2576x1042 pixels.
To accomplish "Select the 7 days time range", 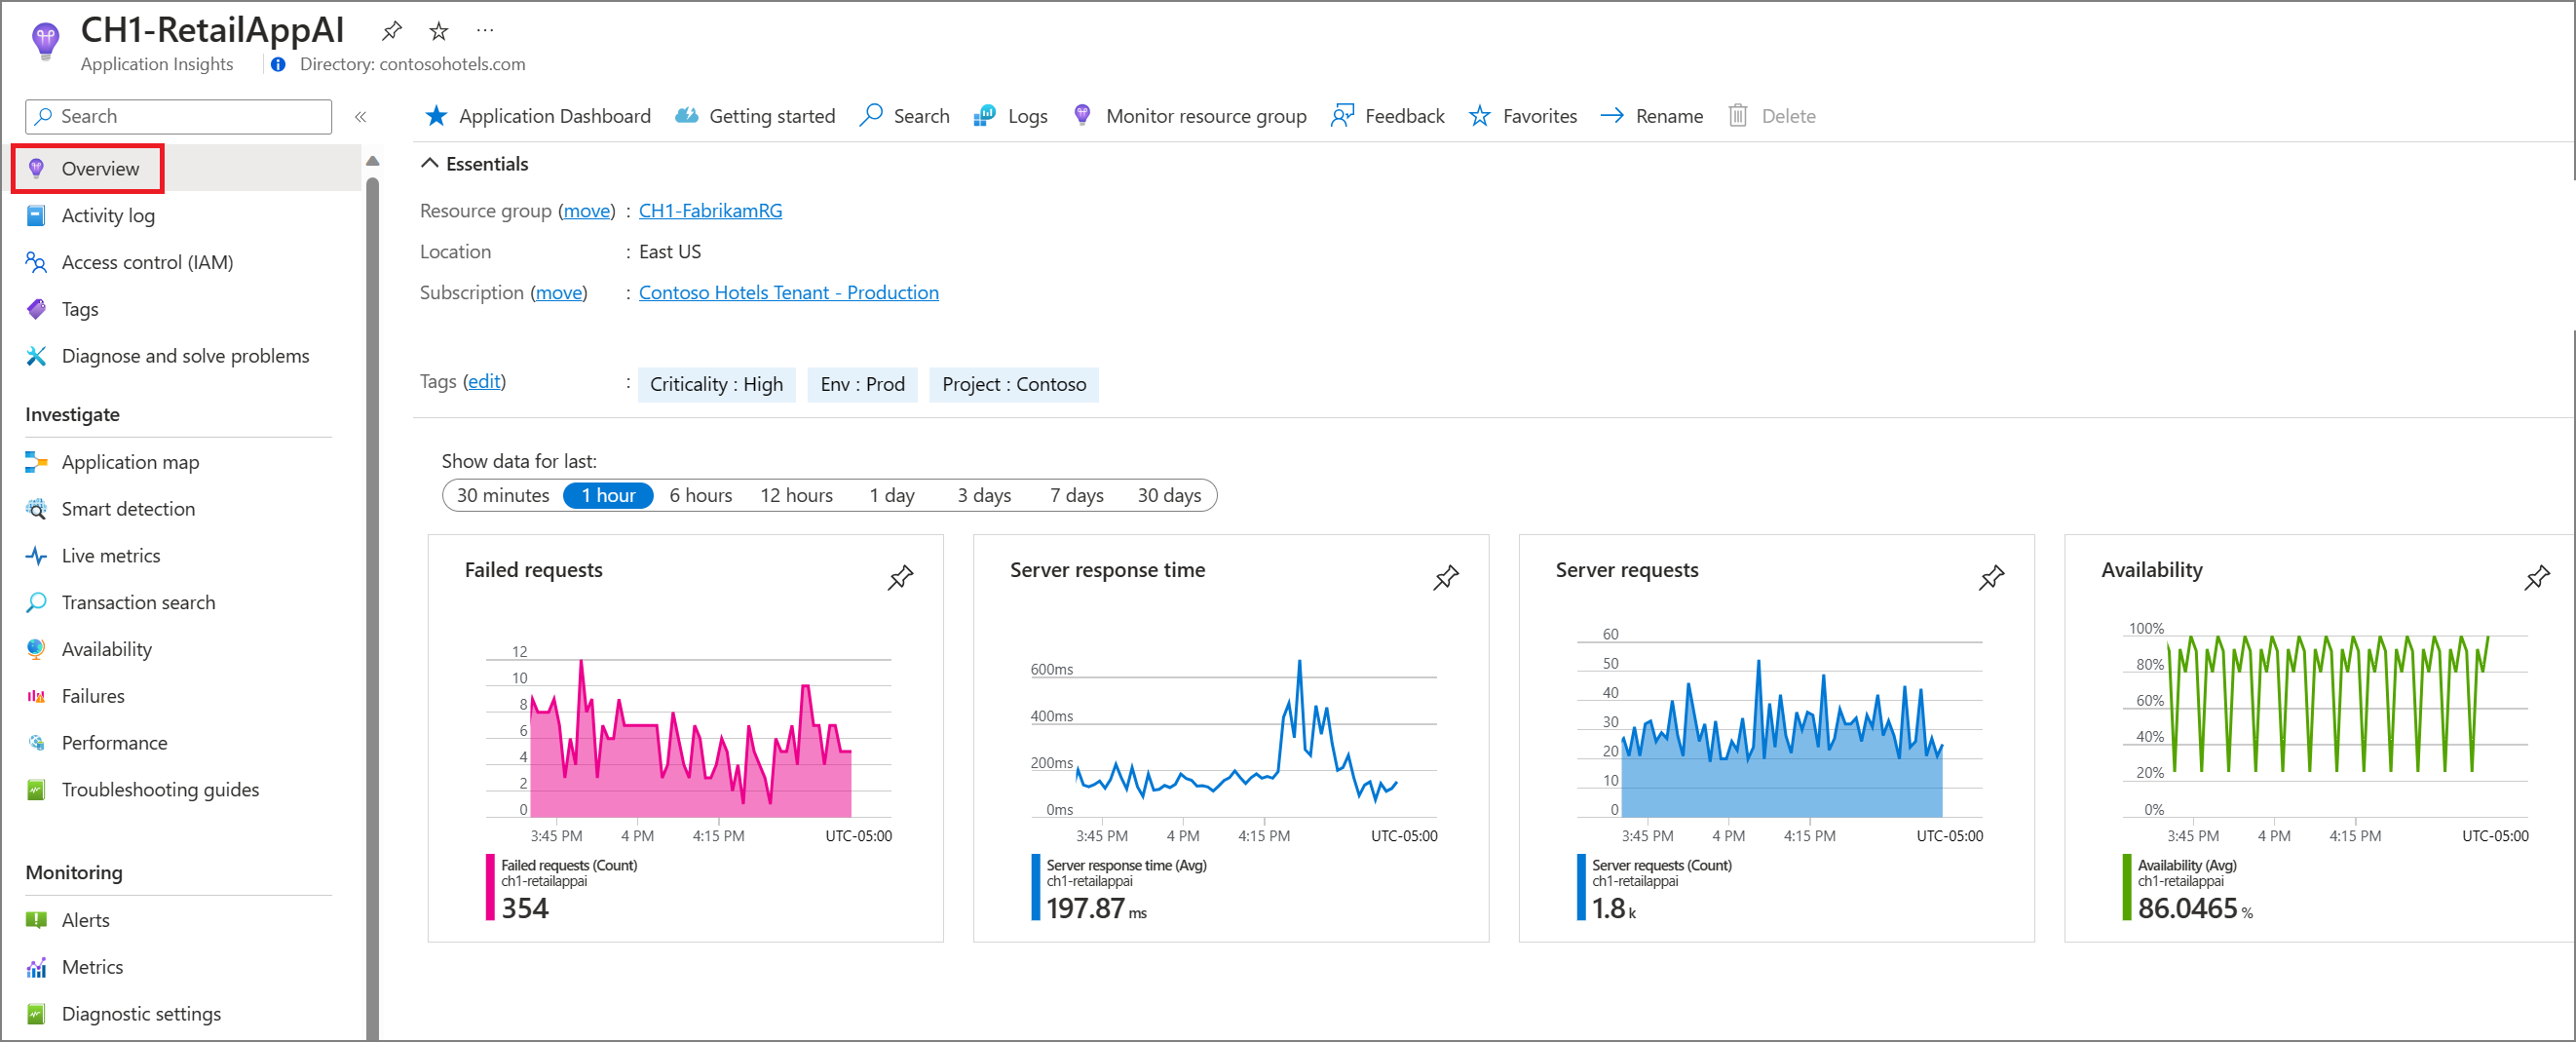I will 1076,495.
